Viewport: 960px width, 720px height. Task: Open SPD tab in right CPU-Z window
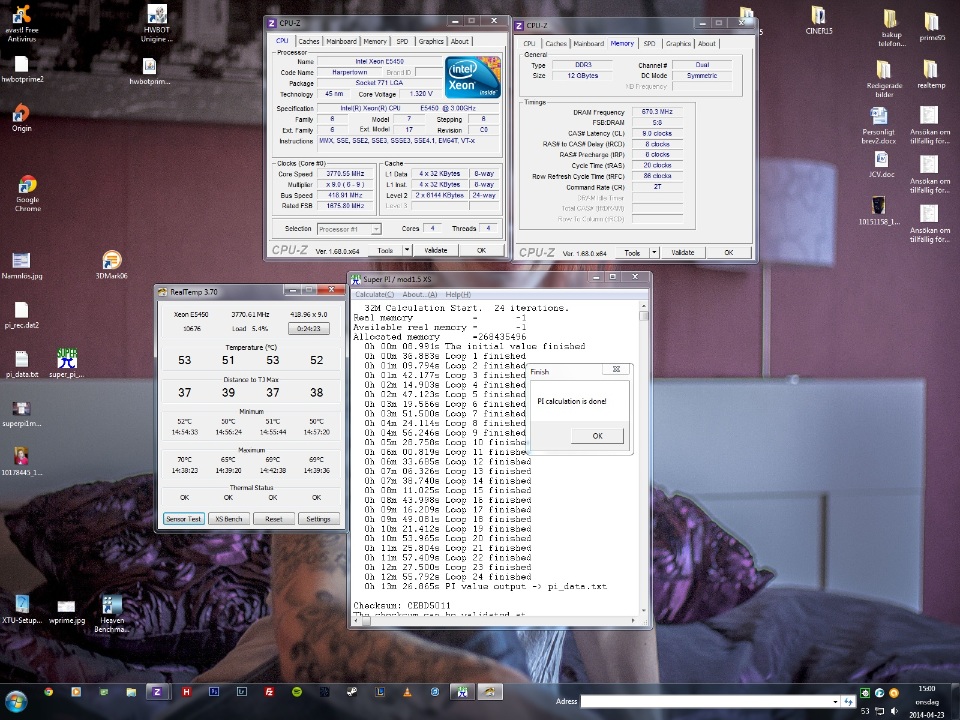point(650,43)
